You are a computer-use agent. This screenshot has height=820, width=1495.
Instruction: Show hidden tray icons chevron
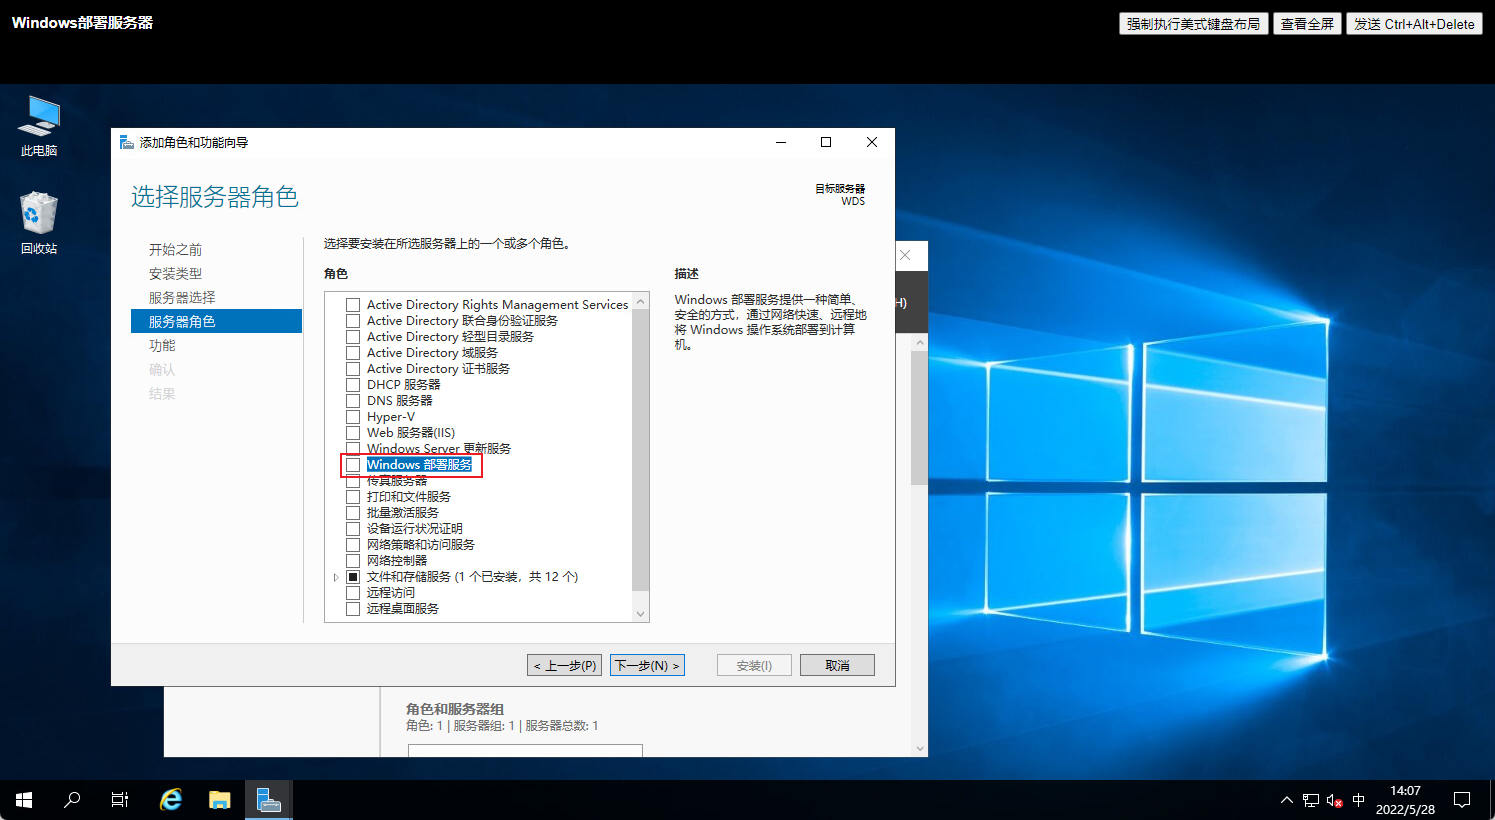(1286, 800)
